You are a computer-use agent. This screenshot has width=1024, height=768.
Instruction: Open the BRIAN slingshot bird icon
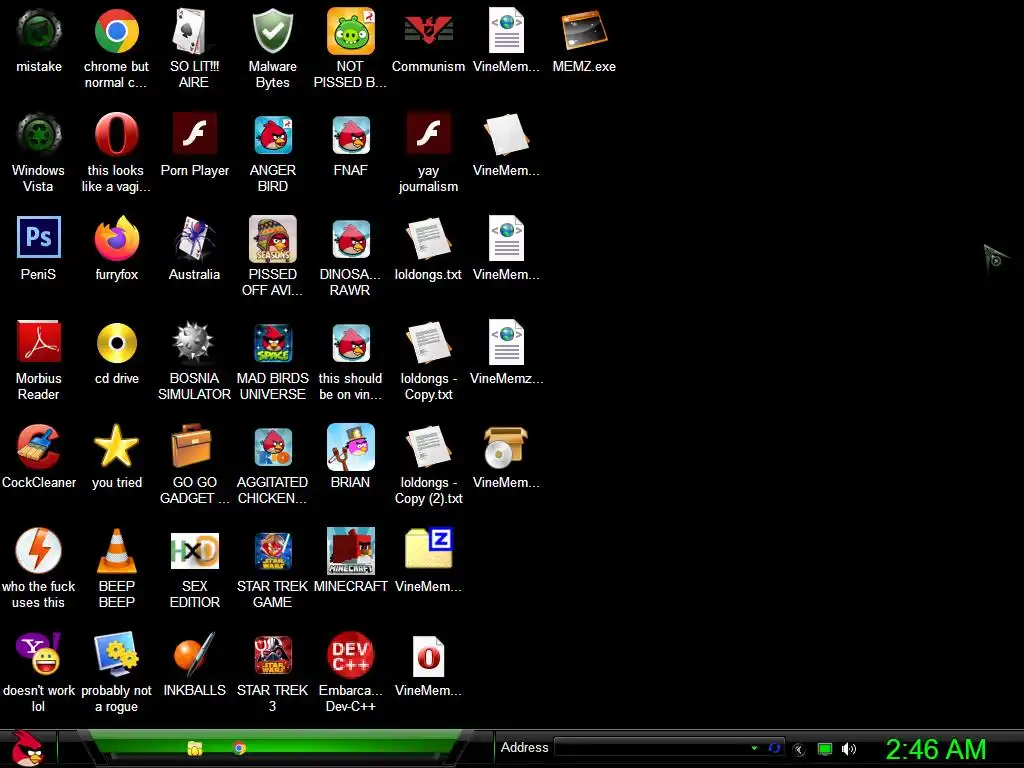pos(351,447)
